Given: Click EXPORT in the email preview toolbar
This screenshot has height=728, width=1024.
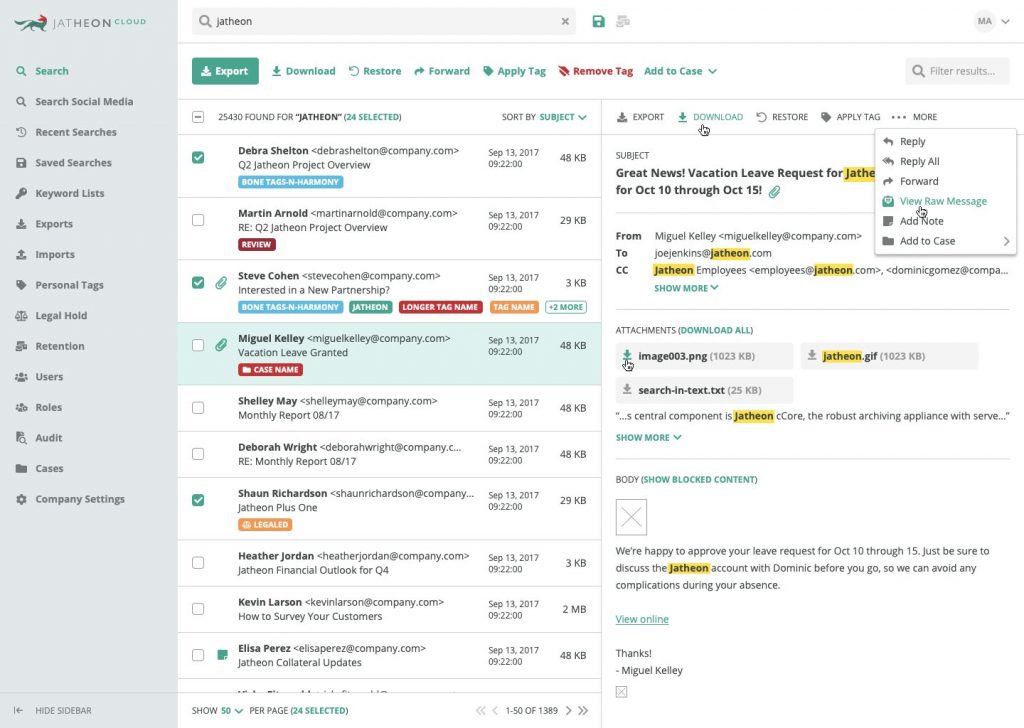Looking at the screenshot, I should [x=640, y=117].
